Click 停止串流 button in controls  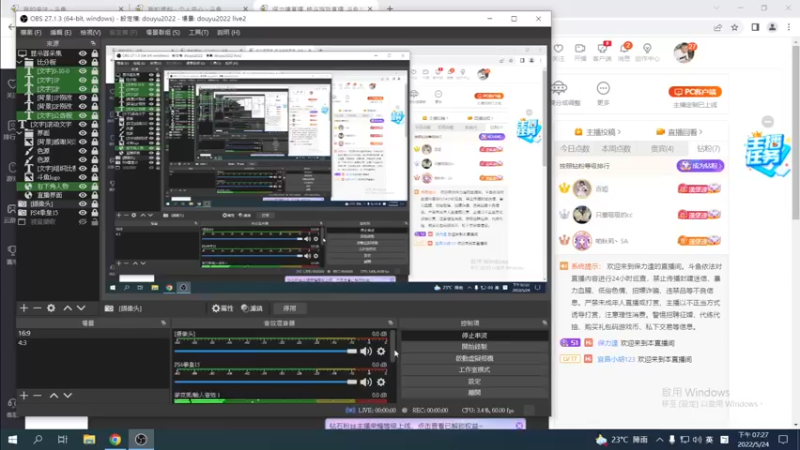tap(474, 336)
